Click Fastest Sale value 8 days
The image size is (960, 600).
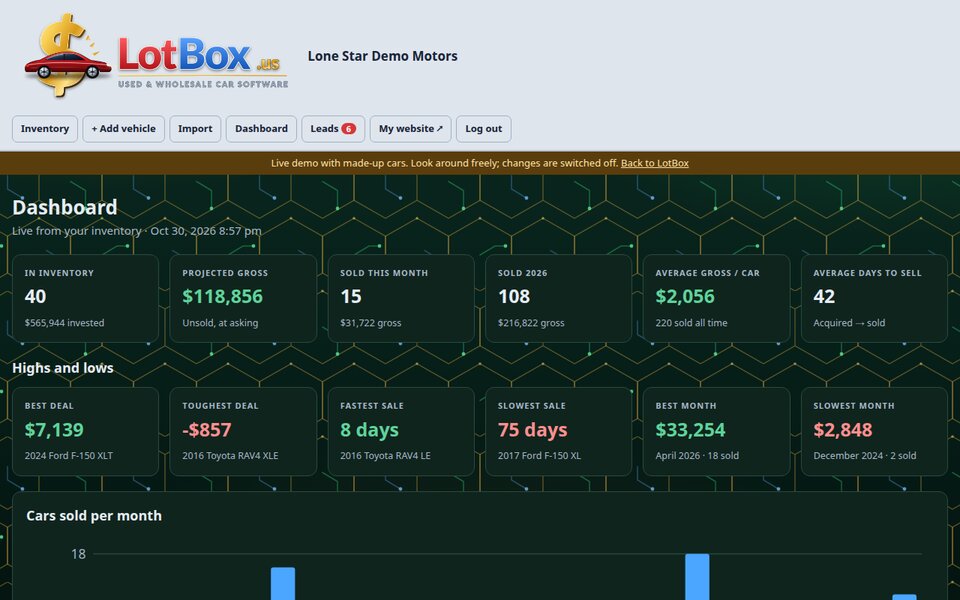pyautogui.click(x=369, y=430)
